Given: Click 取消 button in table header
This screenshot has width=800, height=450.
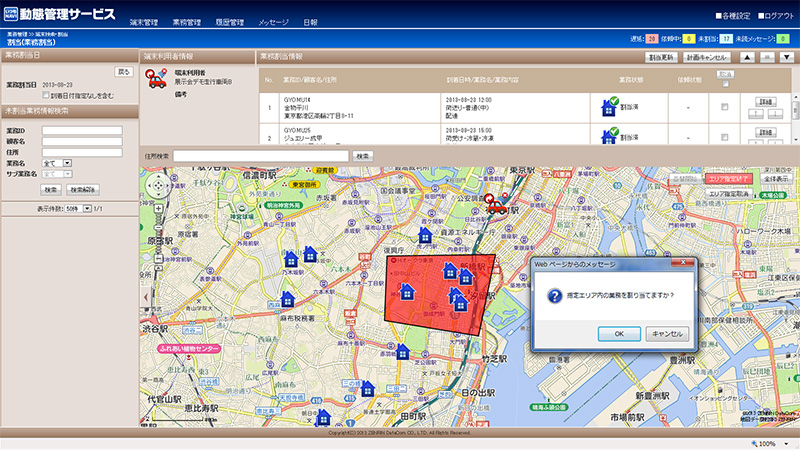Looking at the screenshot, I should (x=726, y=74).
